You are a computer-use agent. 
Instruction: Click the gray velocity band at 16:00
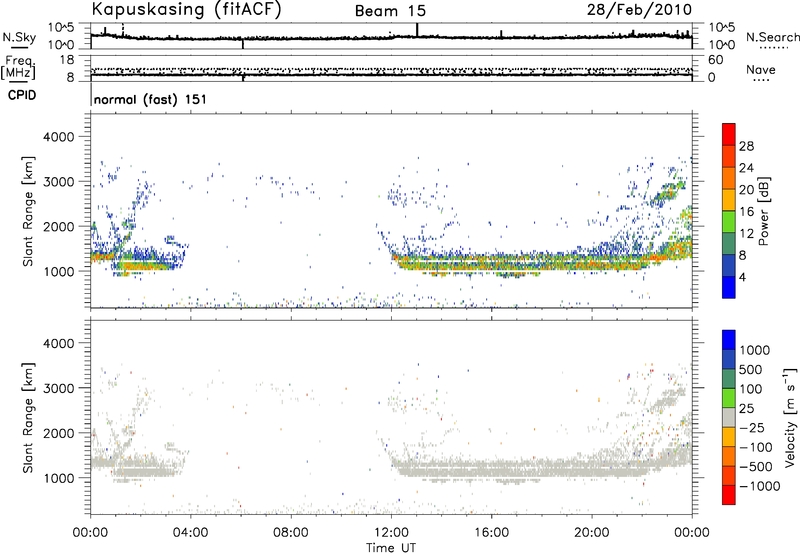(x=491, y=468)
